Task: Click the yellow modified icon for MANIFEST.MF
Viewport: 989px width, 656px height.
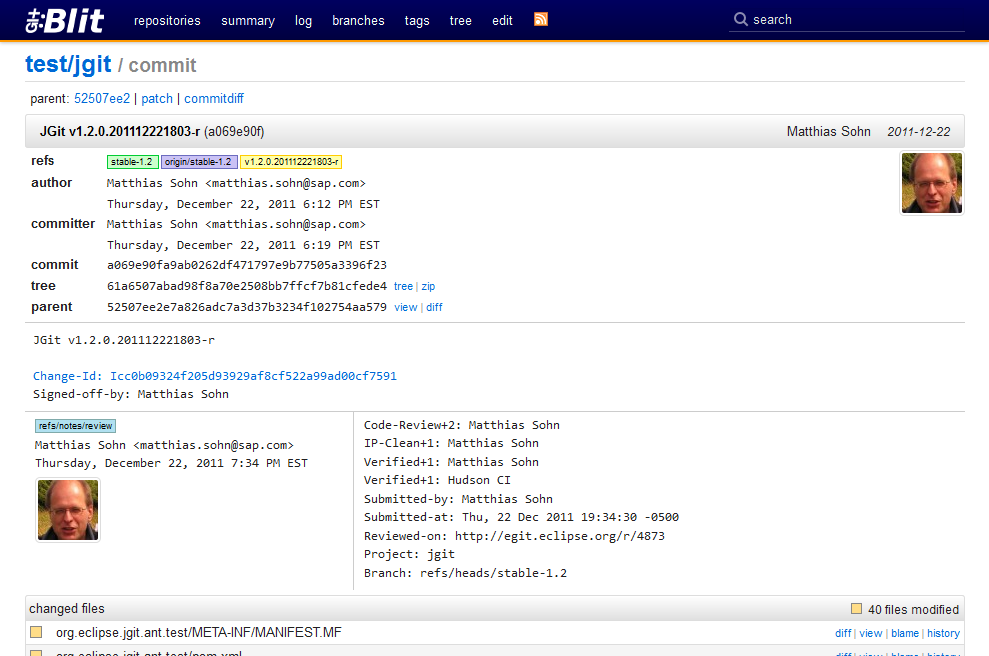Action: pyautogui.click(x=37, y=632)
